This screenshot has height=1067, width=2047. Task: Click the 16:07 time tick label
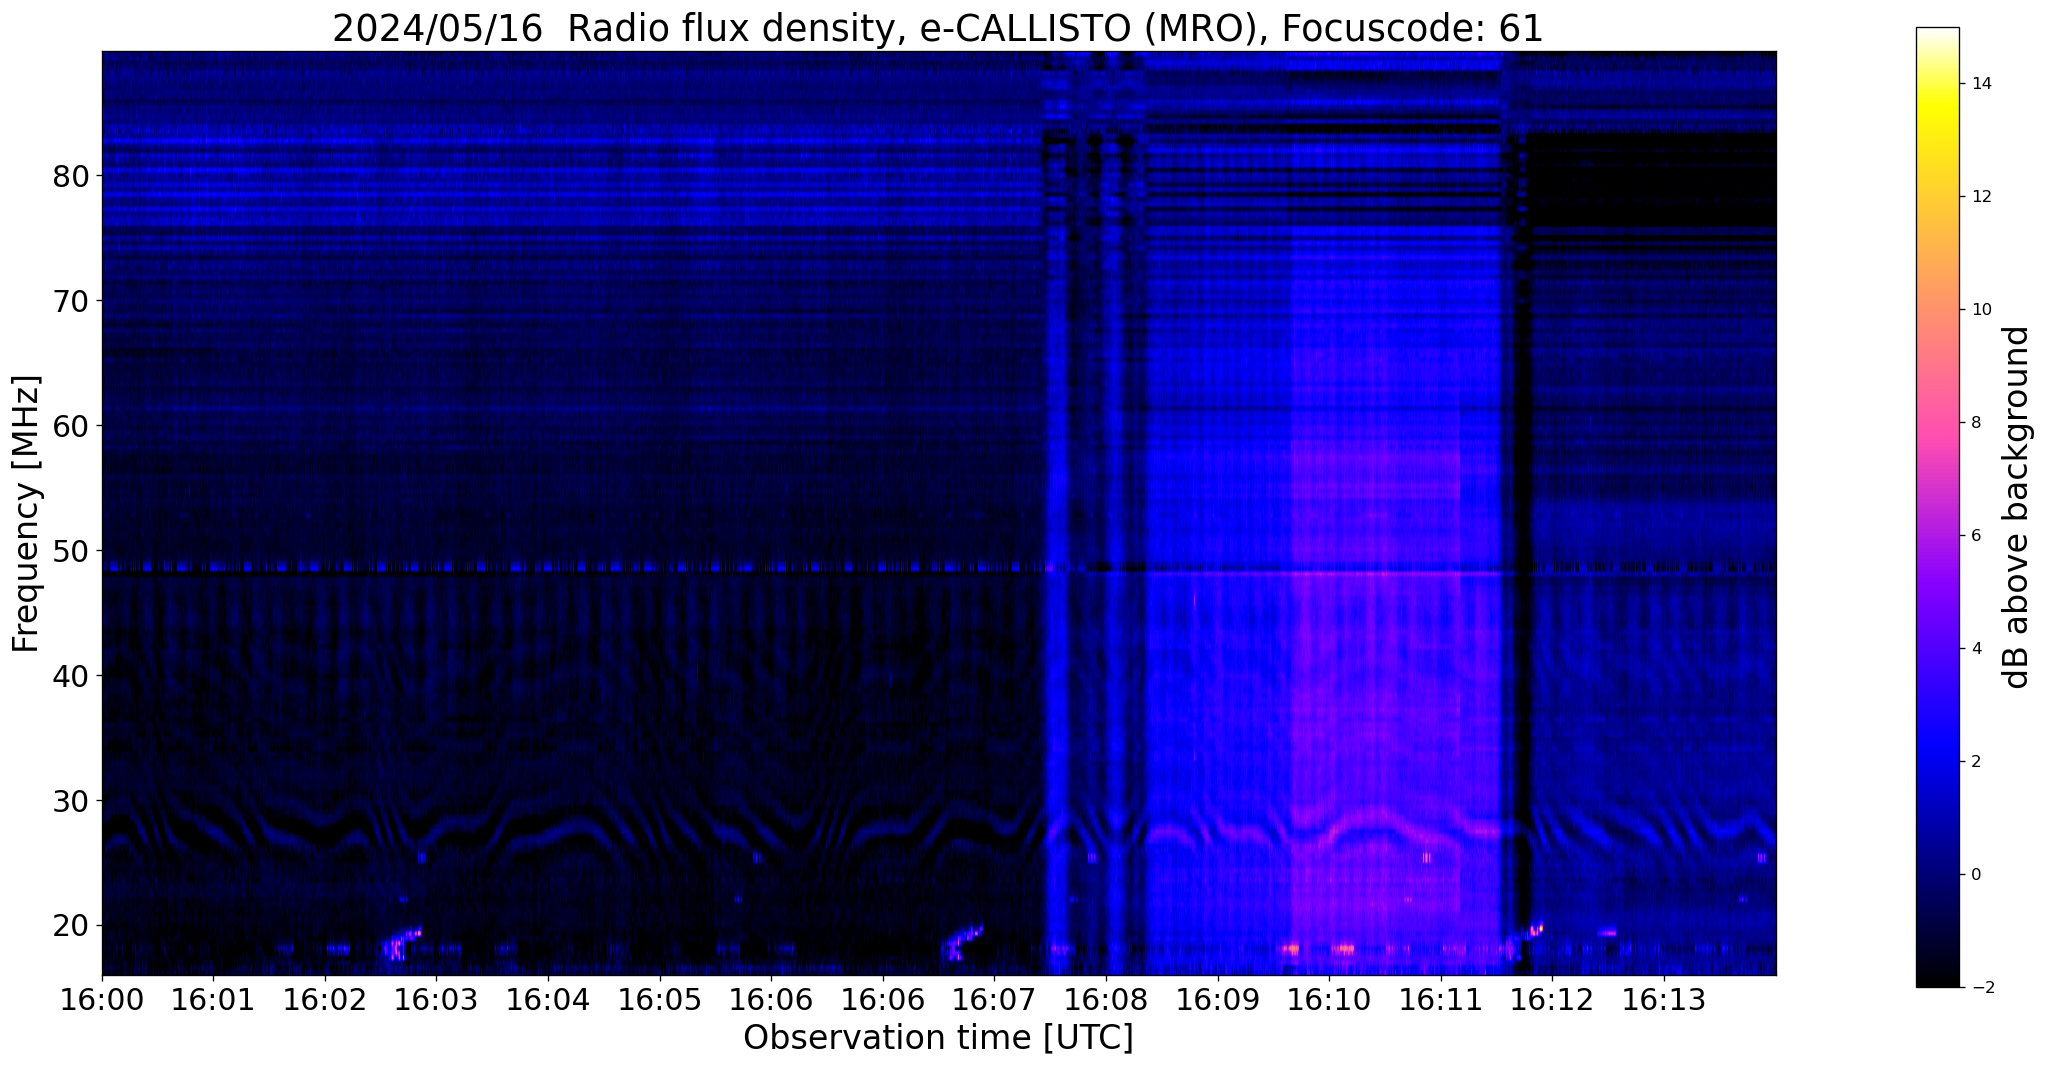click(x=994, y=999)
